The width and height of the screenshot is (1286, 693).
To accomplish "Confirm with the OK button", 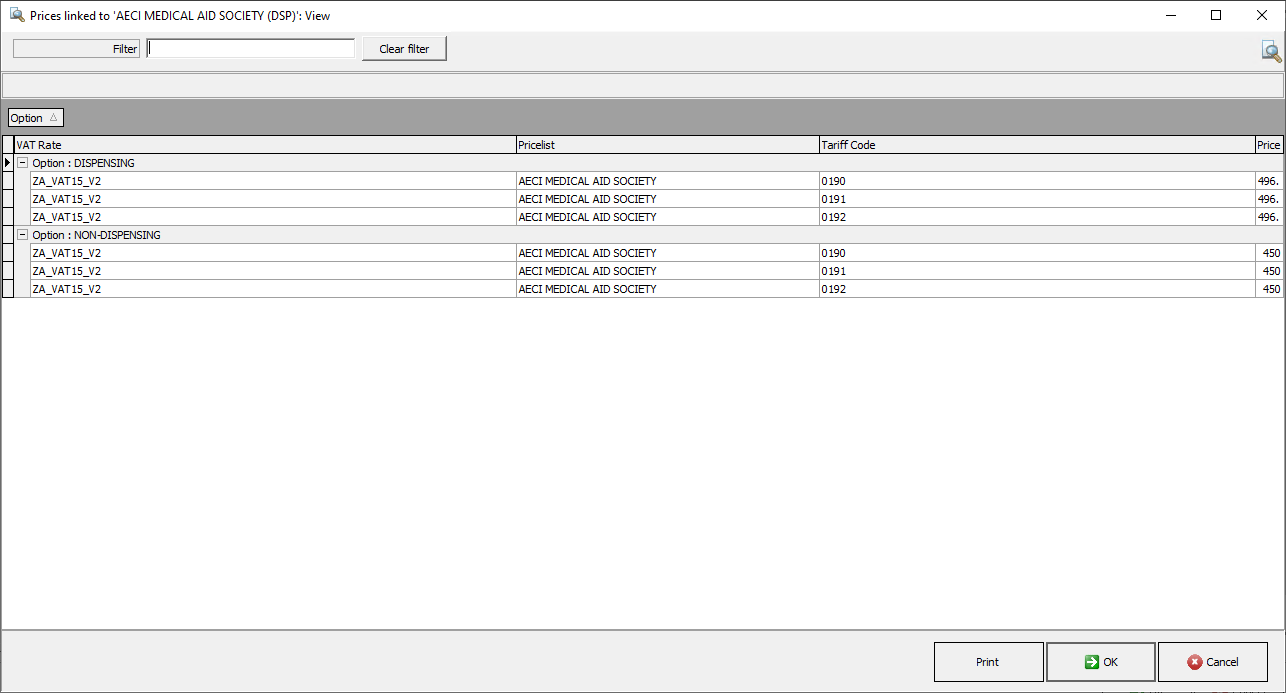I will tap(1101, 662).
